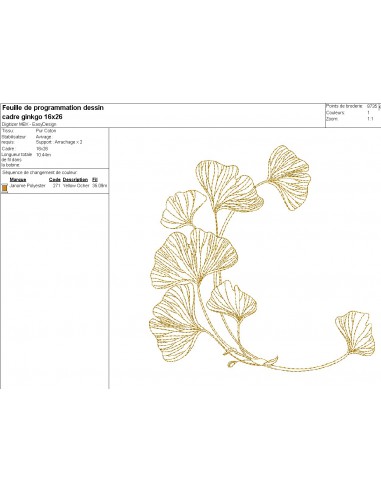Click the "Cadre" label

click(x=8, y=149)
